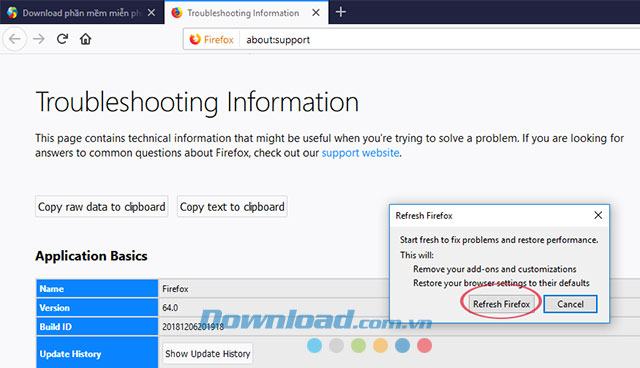Select the Build ID value 20181206201918

pyautogui.click(x=193, y=327)
